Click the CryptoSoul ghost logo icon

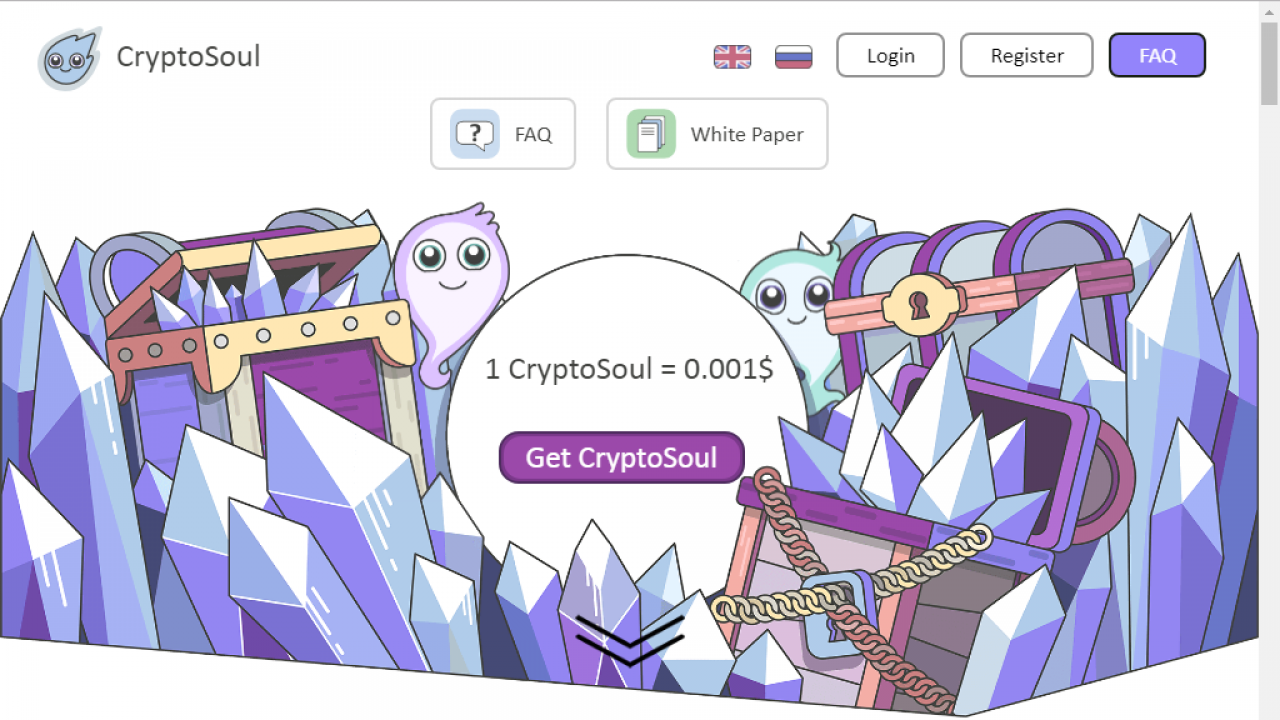(x=69, y=58)
